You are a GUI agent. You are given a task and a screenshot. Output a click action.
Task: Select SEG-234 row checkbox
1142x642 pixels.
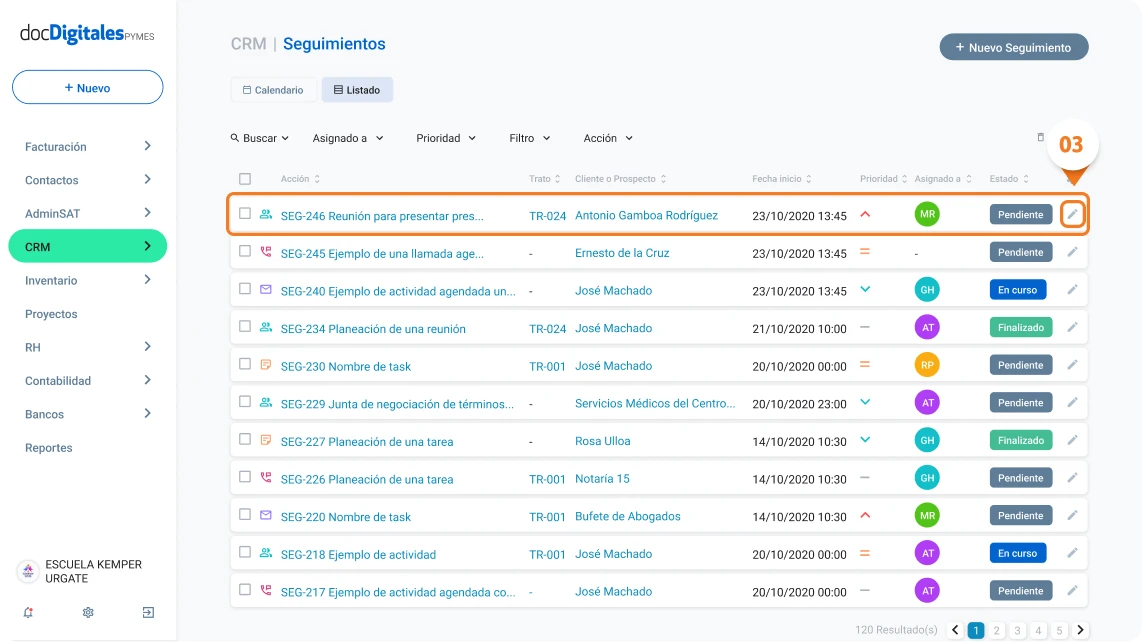click(x=245, y=326)
